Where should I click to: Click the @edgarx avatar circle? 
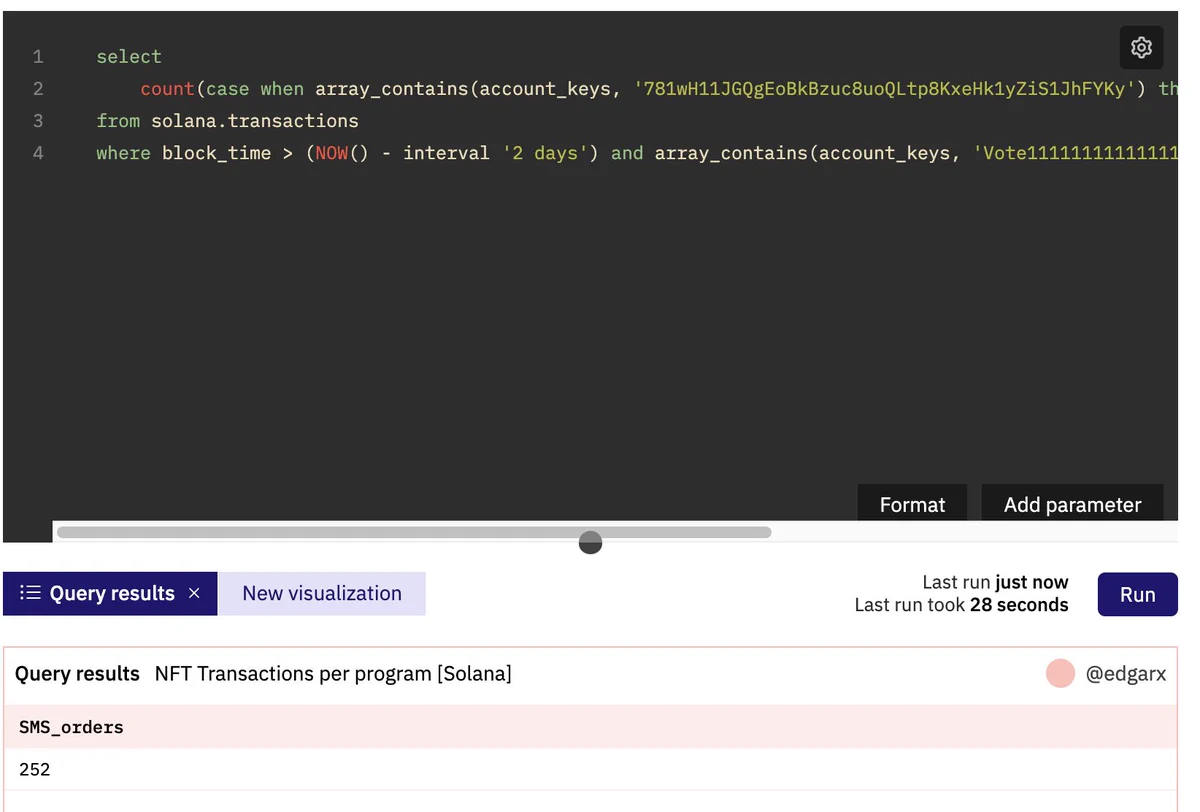click(1060, 673)
